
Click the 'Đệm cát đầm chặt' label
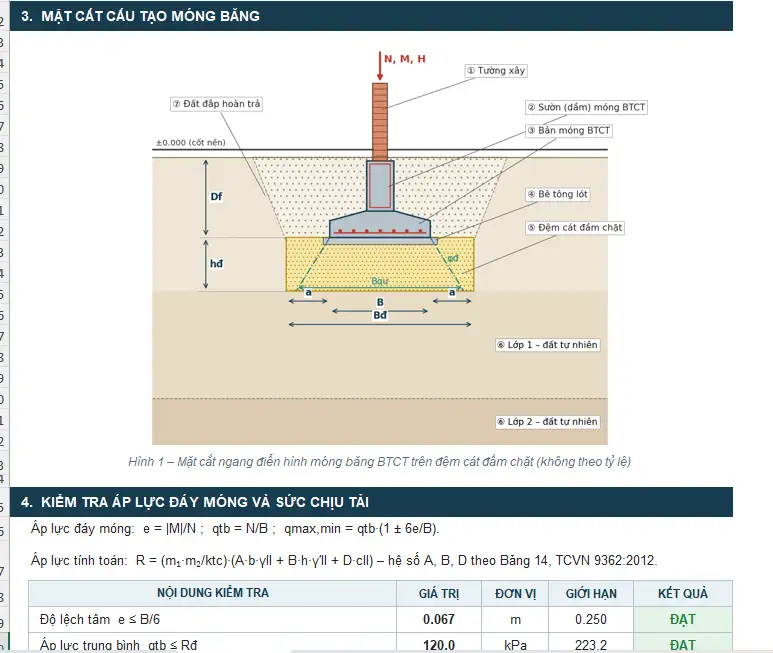575,228
